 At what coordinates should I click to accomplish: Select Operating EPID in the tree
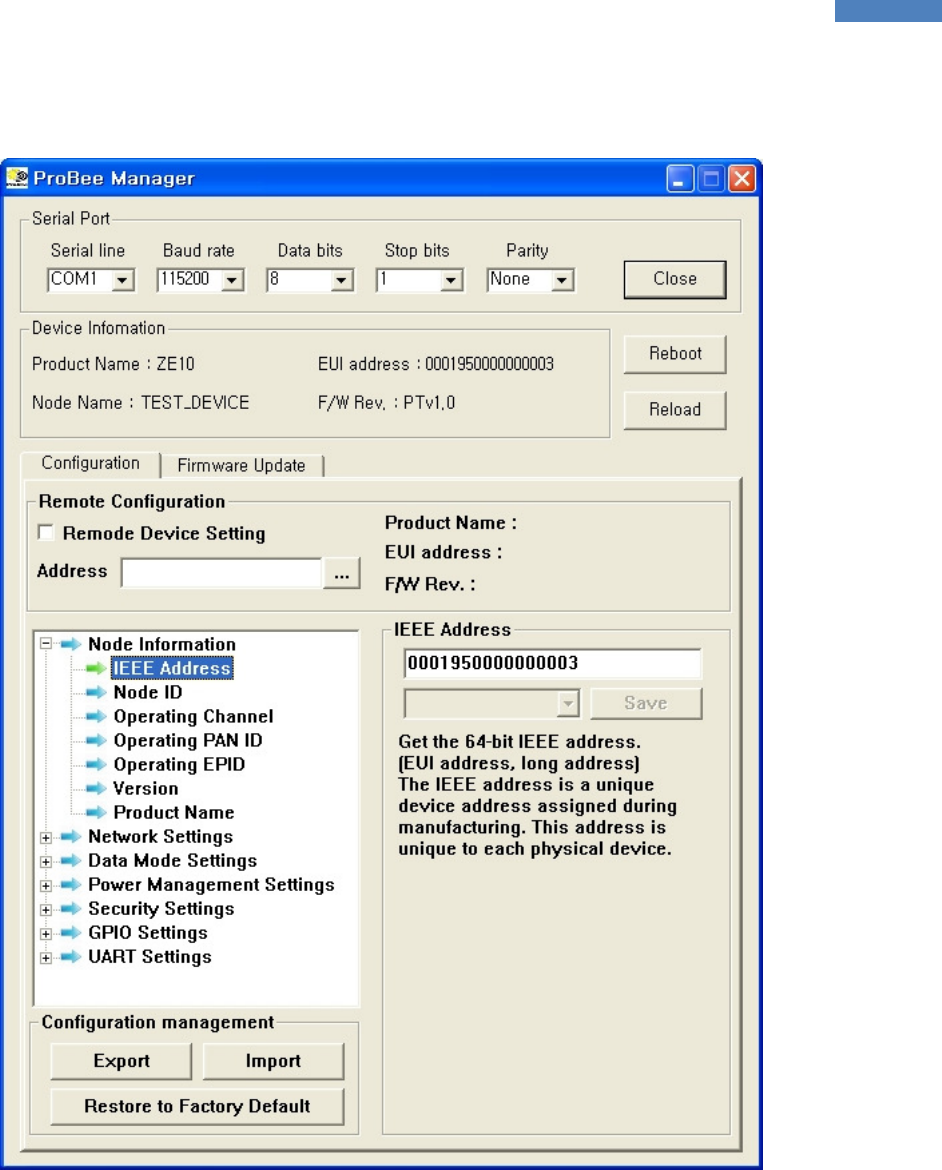tap(179, 764)
